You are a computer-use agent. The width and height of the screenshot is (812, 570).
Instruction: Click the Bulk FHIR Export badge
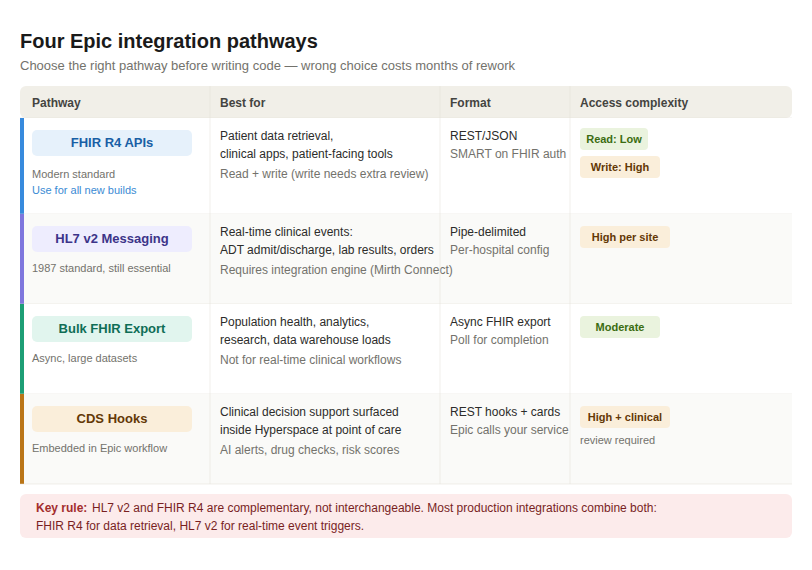[112, 329]
